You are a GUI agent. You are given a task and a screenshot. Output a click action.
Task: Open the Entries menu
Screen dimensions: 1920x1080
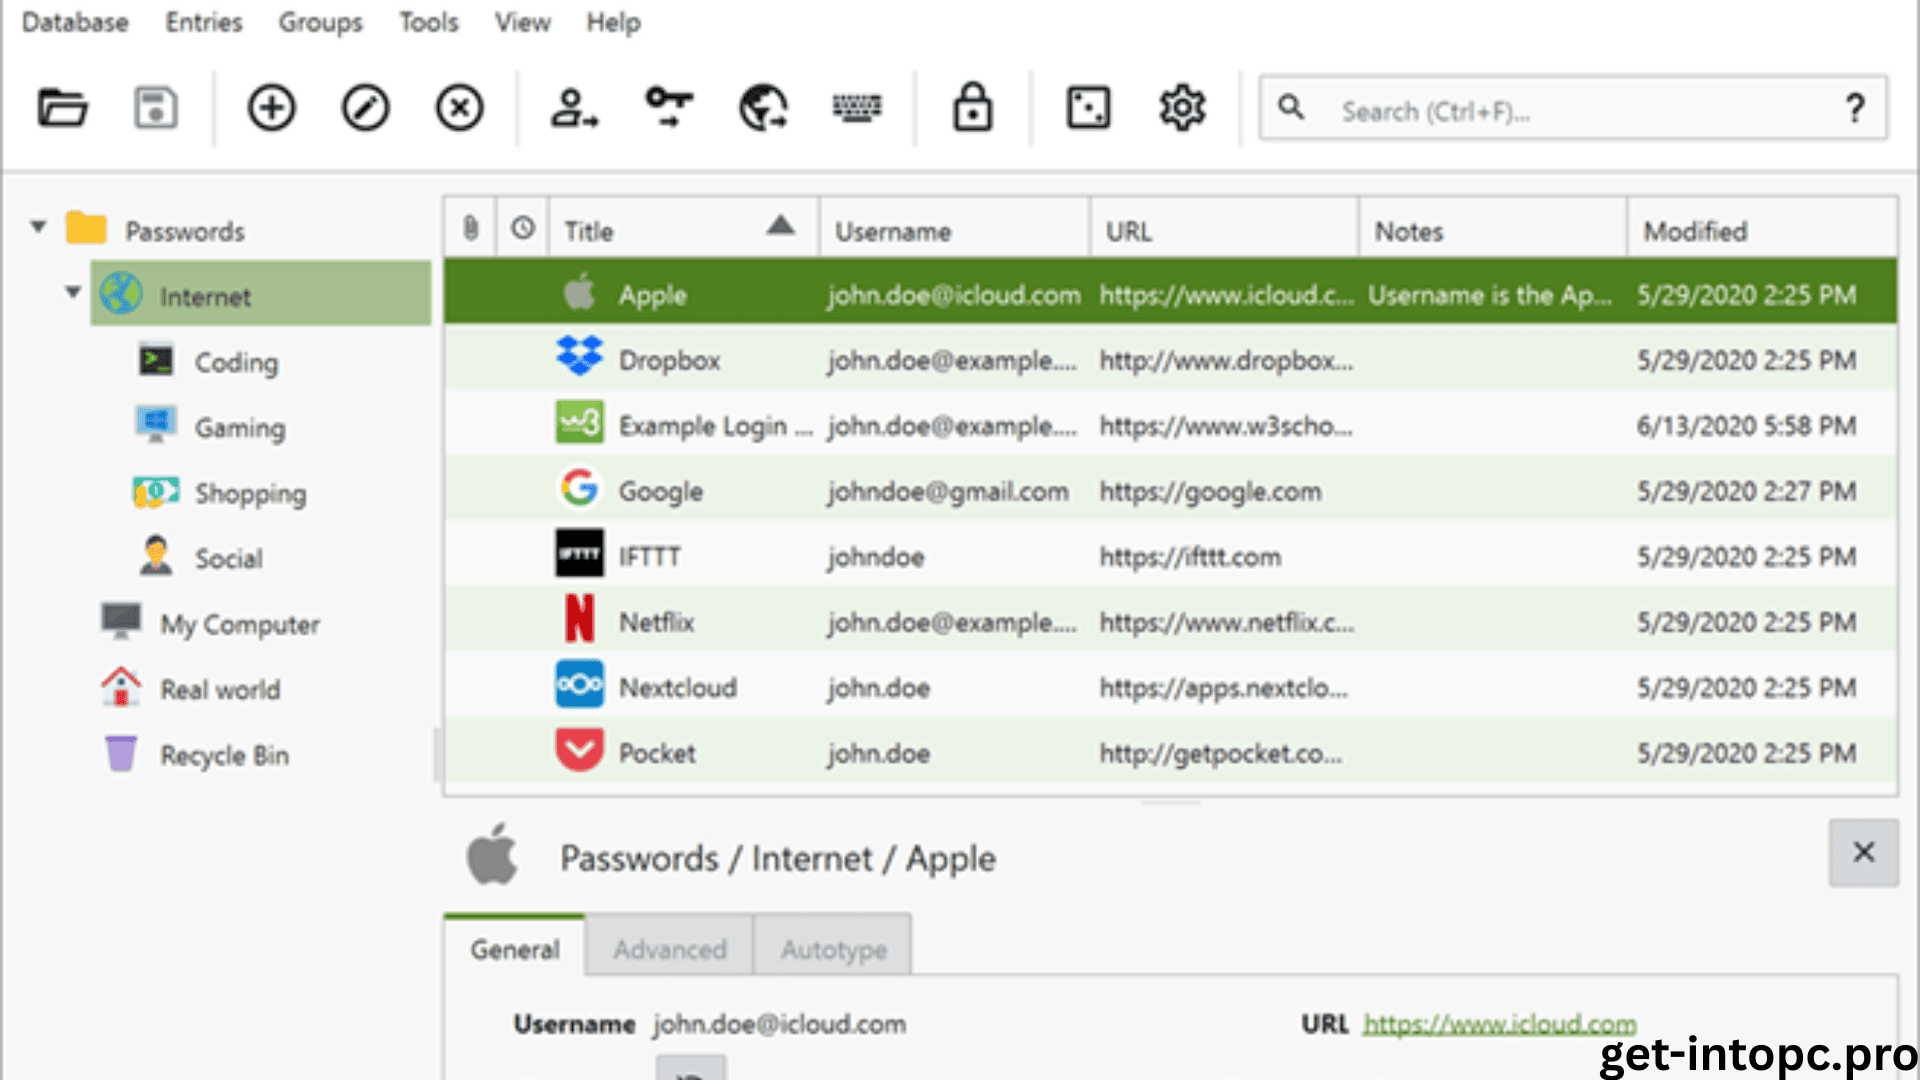(204, 22)
